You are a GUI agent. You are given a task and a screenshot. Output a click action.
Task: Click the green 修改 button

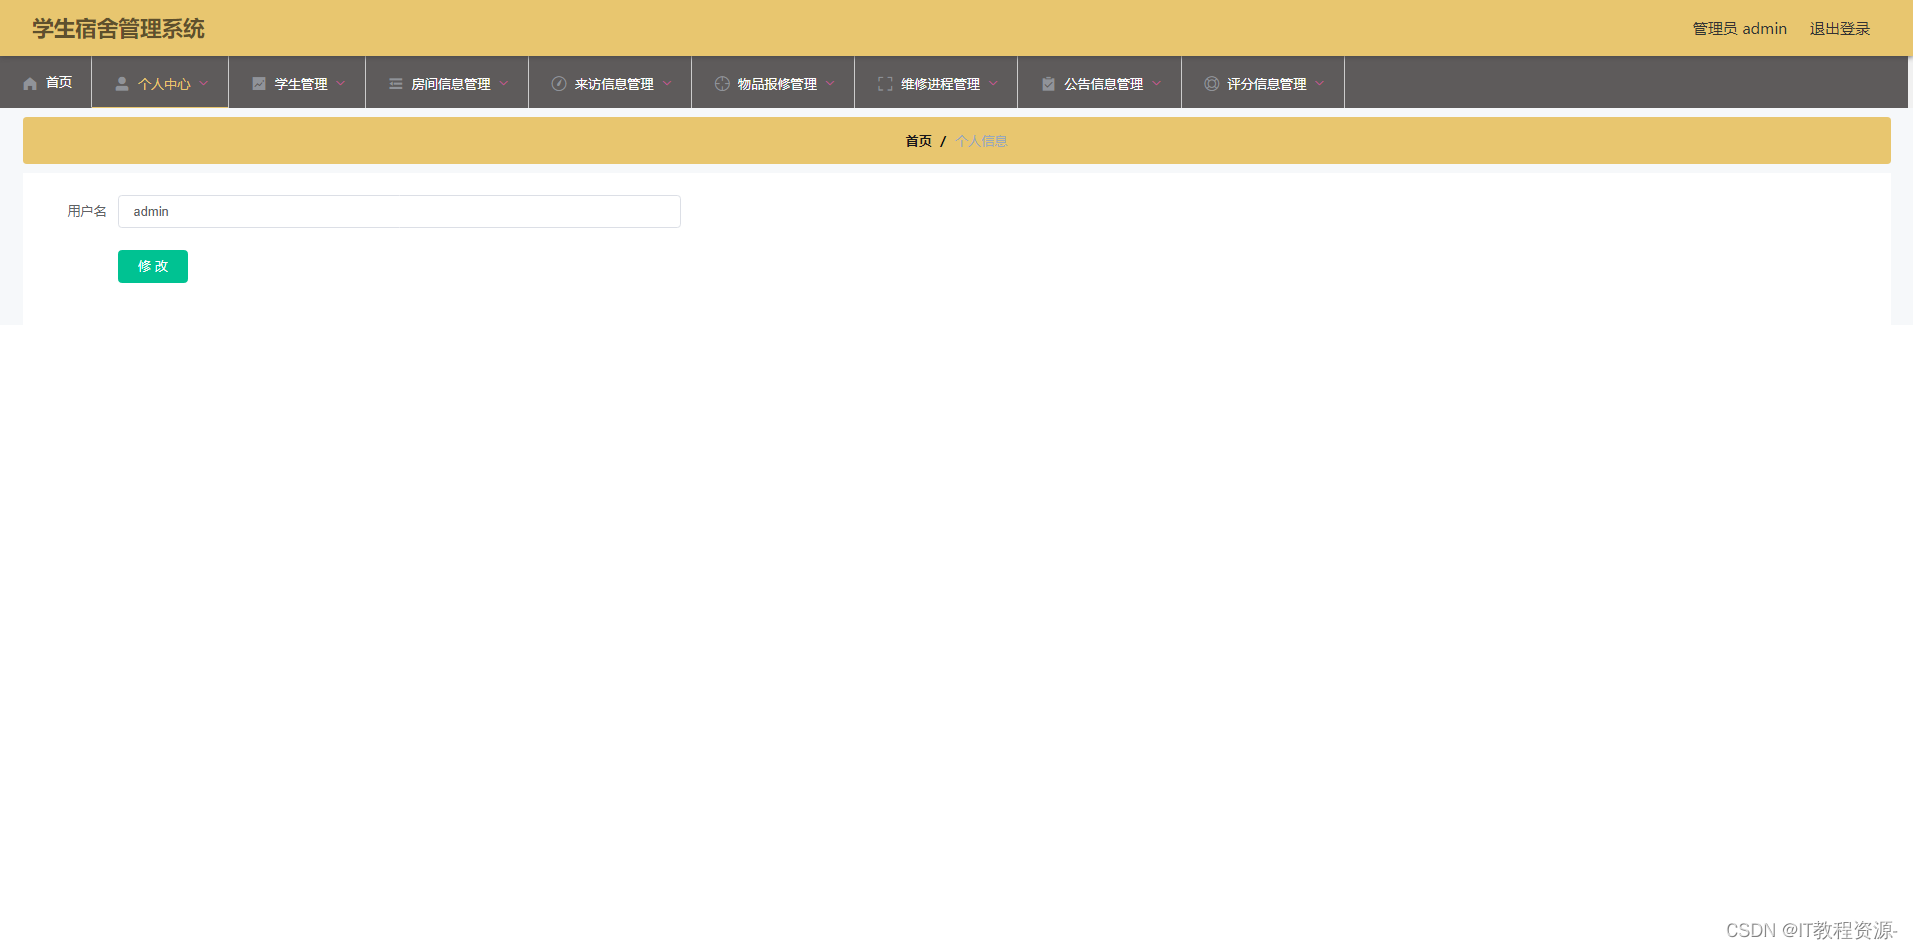click(x=153, y=266)
